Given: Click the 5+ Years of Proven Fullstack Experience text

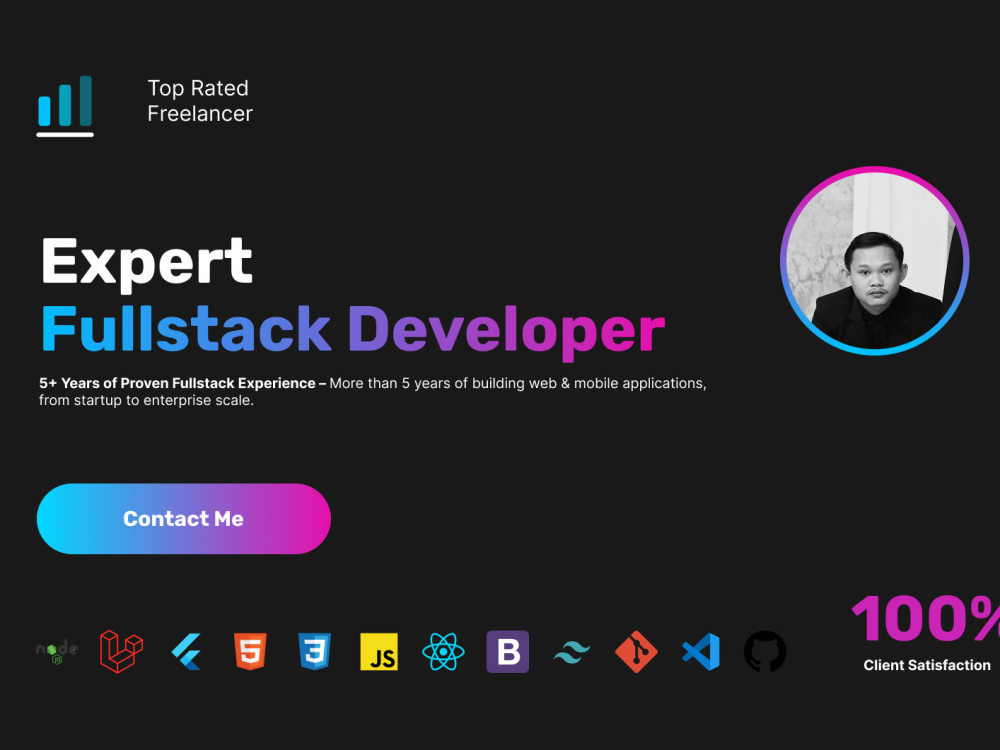Looking at the screenshot, I should 182,383.
